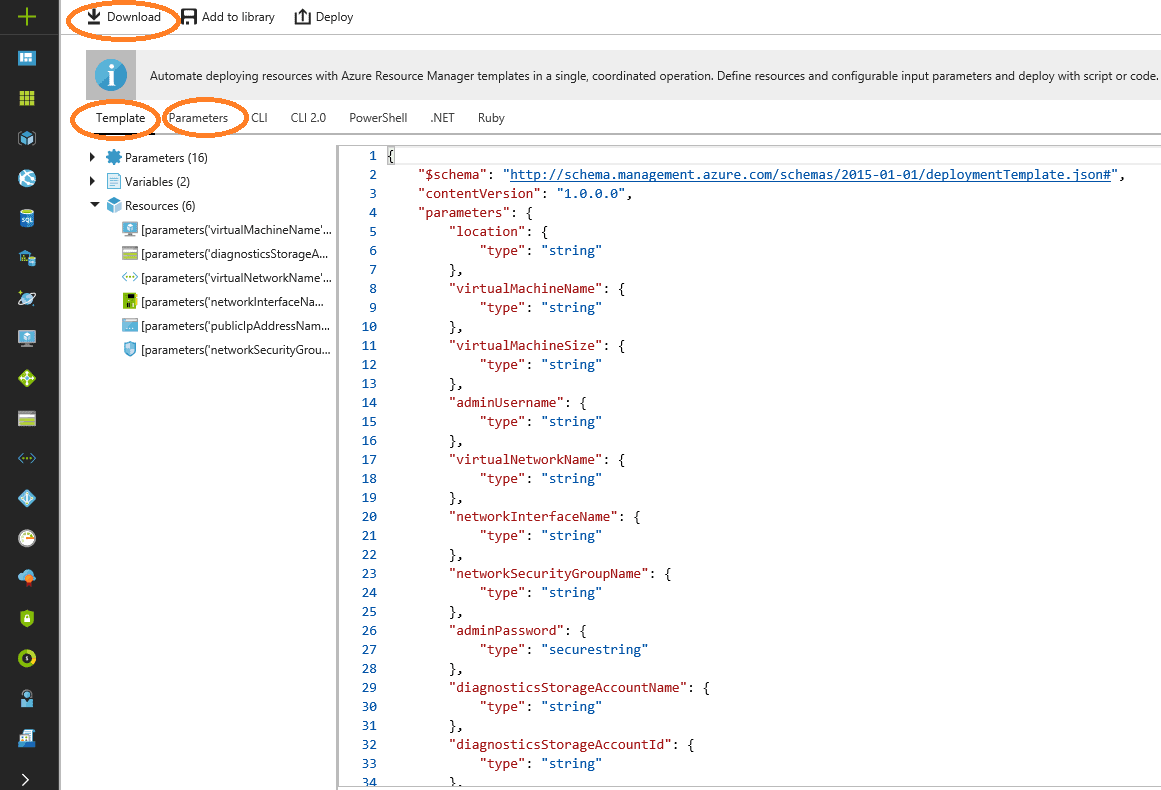Switch to the PowerShell tab
Screen dimensions: 1161x790
click(378, 118)
